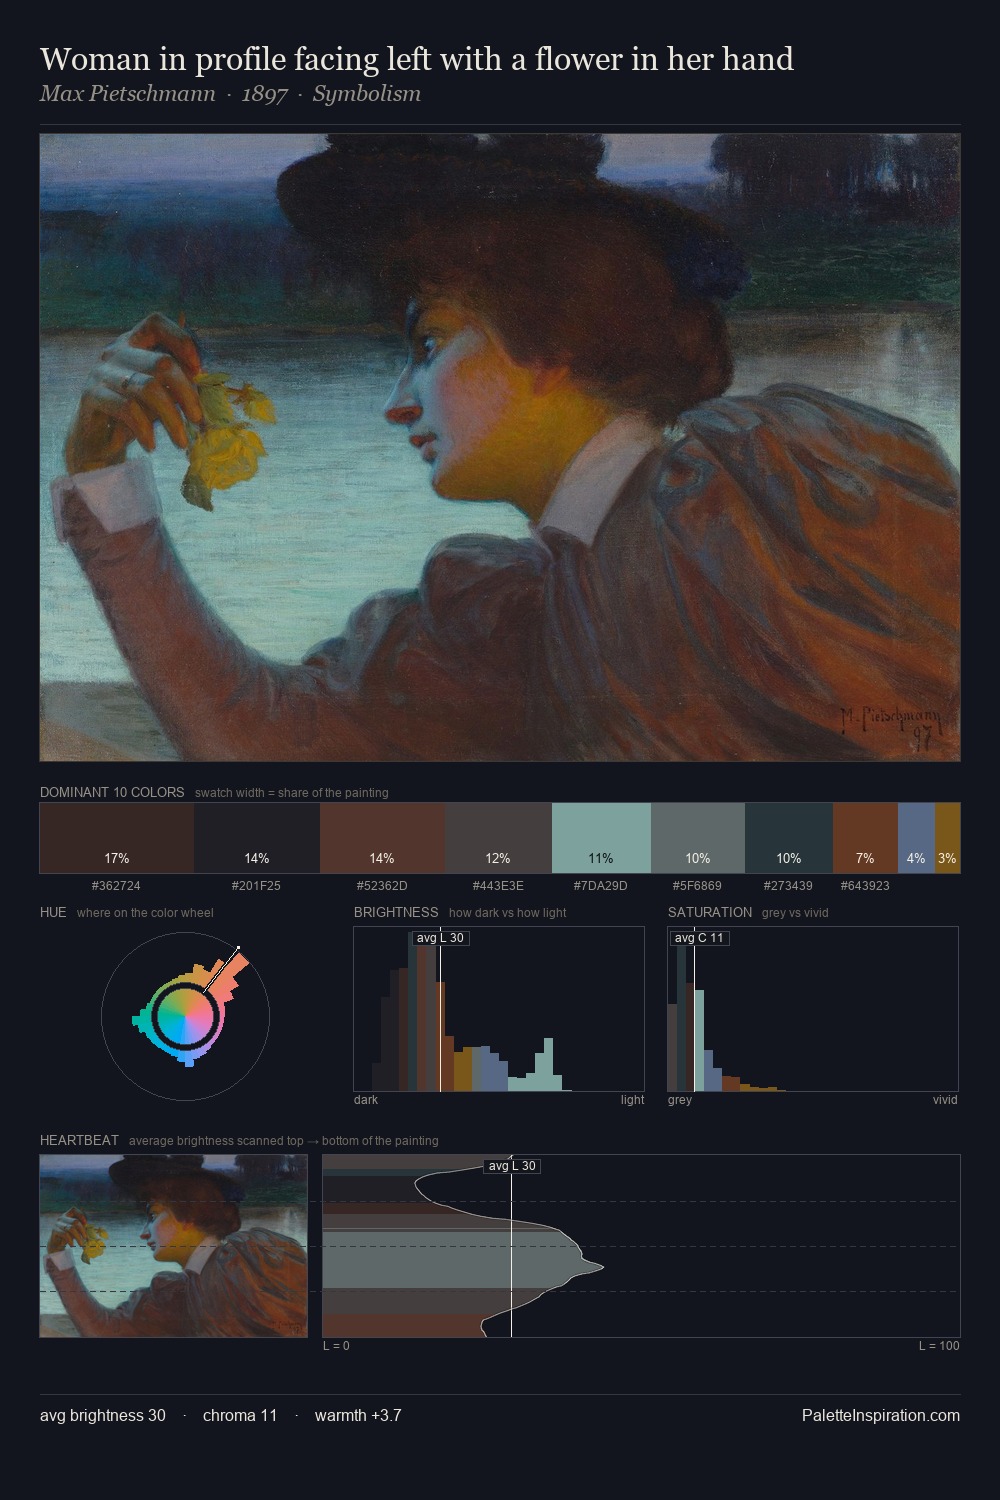This screenshot has height=1500, width=1000.
Task: Click the 'SATURATION' section heading
Action: pyautogui.click(x=710, y=912)
